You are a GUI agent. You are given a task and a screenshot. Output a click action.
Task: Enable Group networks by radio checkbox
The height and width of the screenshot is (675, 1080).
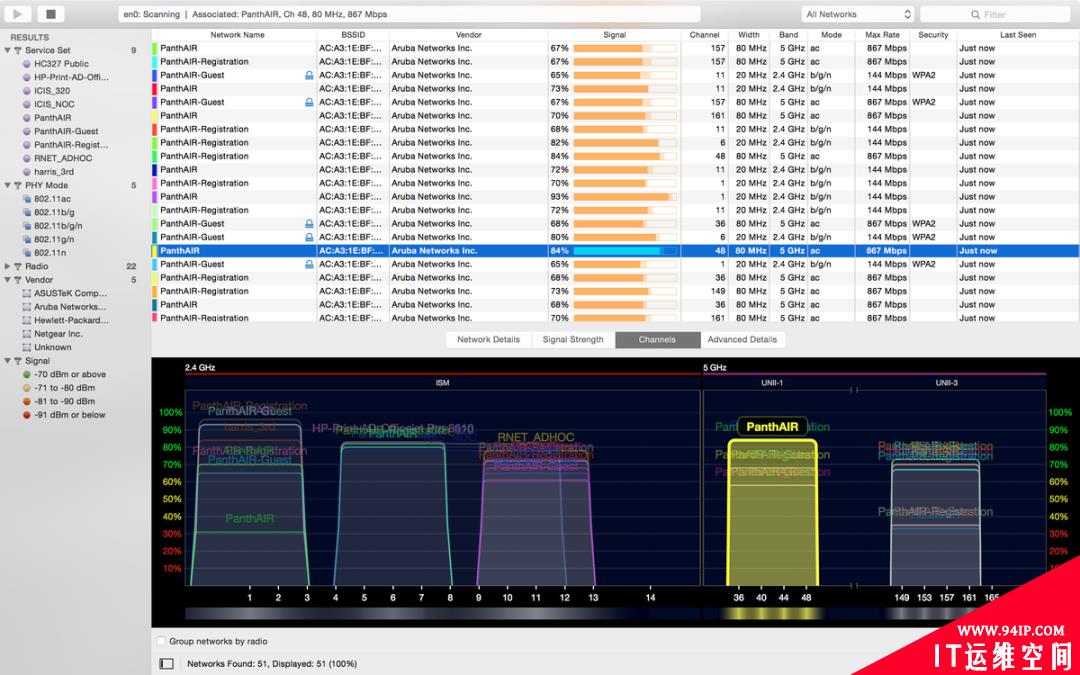(x=161, y=641)
